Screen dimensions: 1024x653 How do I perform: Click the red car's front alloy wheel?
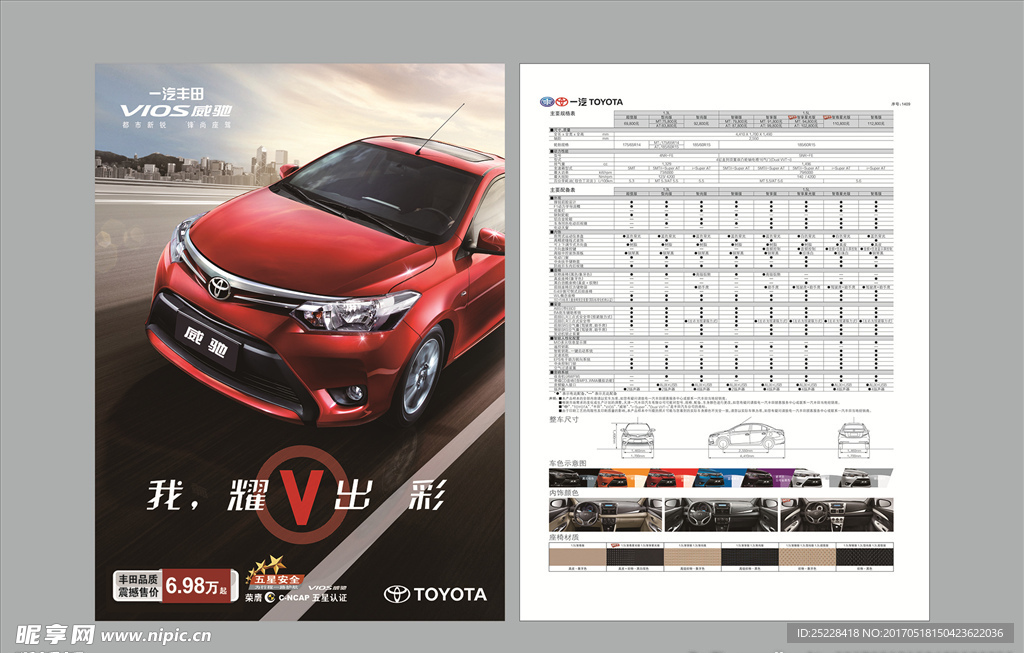421,375
